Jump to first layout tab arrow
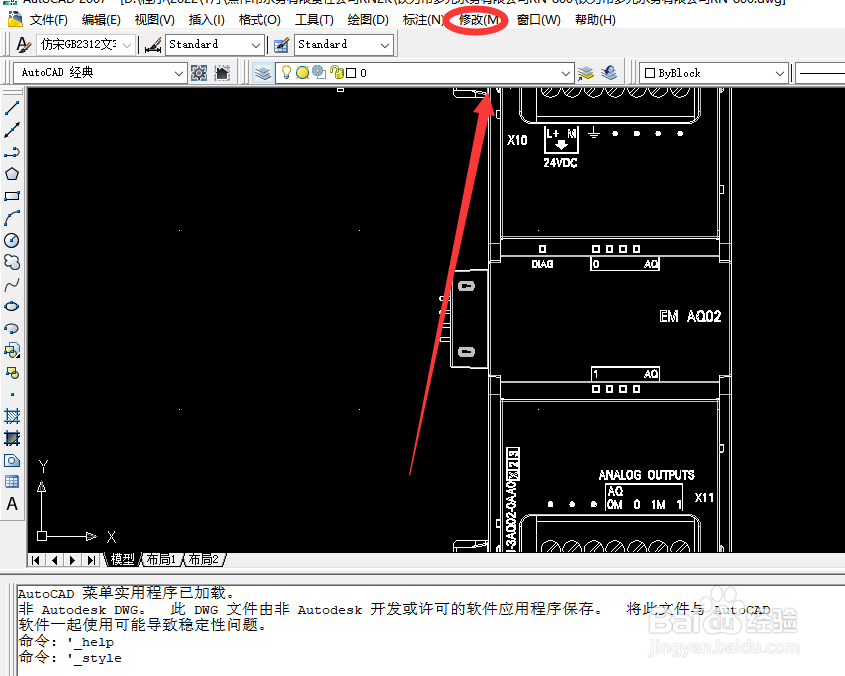The image size is (845, 676). tap(36, 560)
